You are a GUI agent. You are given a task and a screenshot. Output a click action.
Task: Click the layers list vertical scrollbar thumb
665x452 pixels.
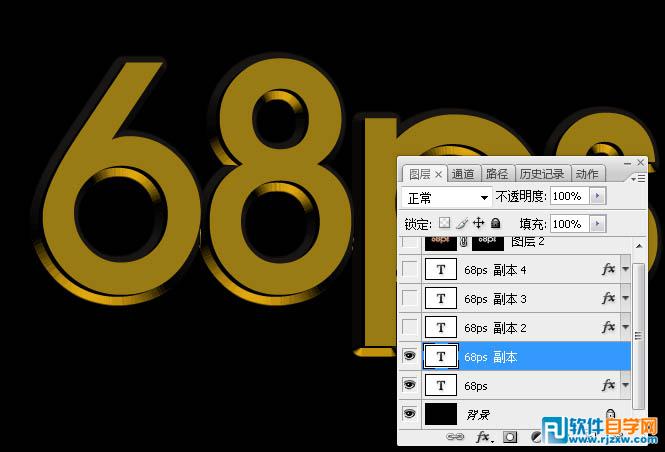pos(639,336)
